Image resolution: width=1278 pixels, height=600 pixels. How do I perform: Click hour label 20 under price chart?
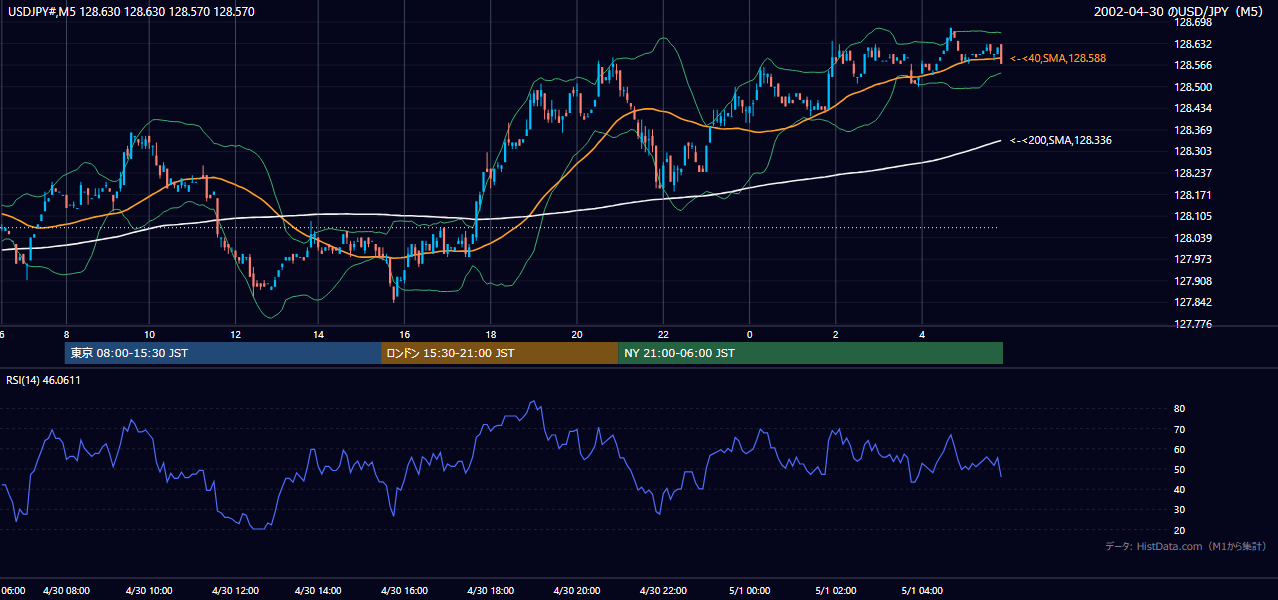pyautogui.click(x=577, y=334)
